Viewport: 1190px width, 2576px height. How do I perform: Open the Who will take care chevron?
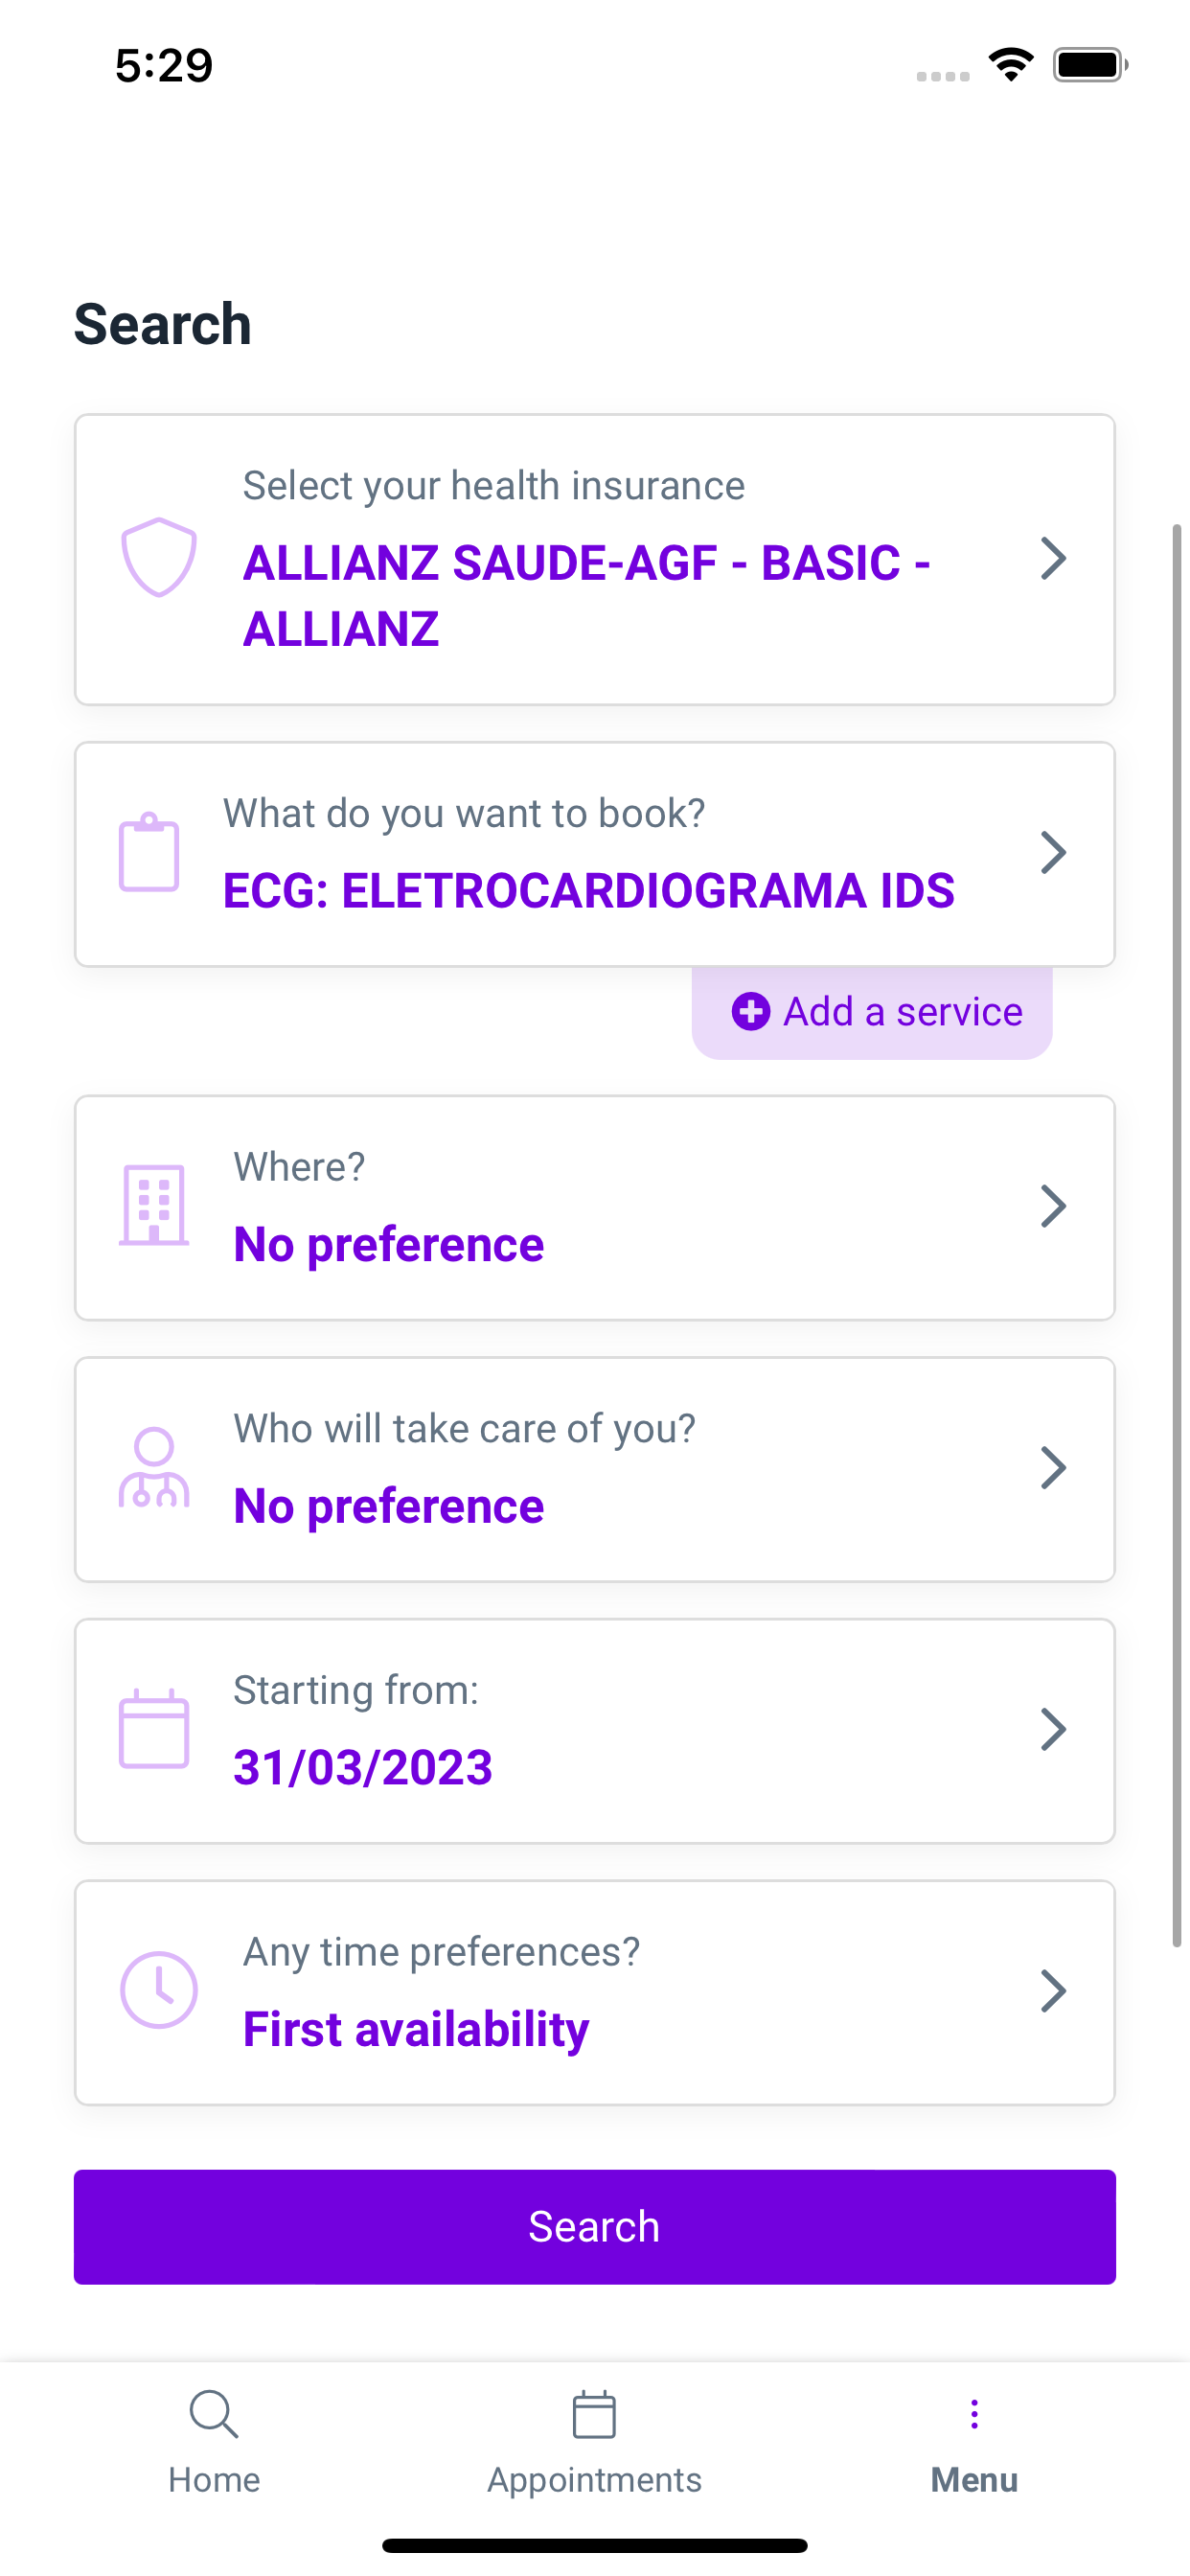(1053, 1468)
